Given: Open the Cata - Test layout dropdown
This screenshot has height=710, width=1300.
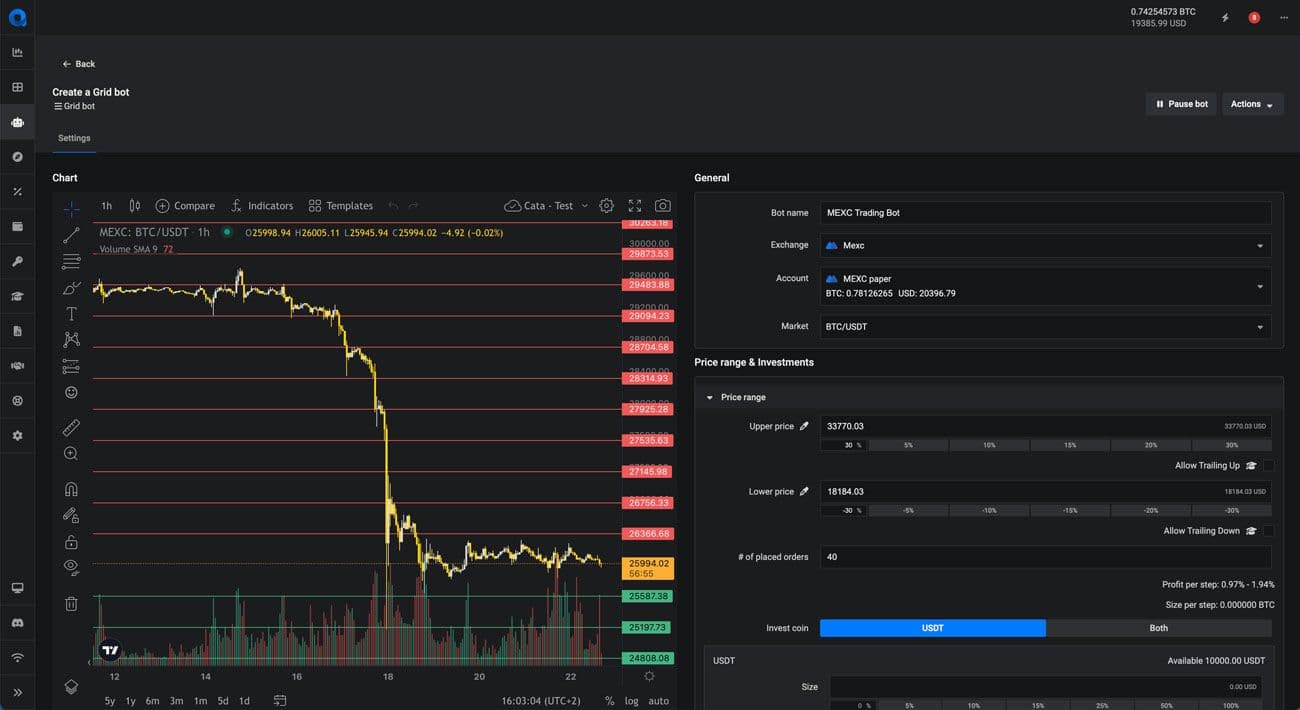Looking at the screenshot, I should pos(547,206).
